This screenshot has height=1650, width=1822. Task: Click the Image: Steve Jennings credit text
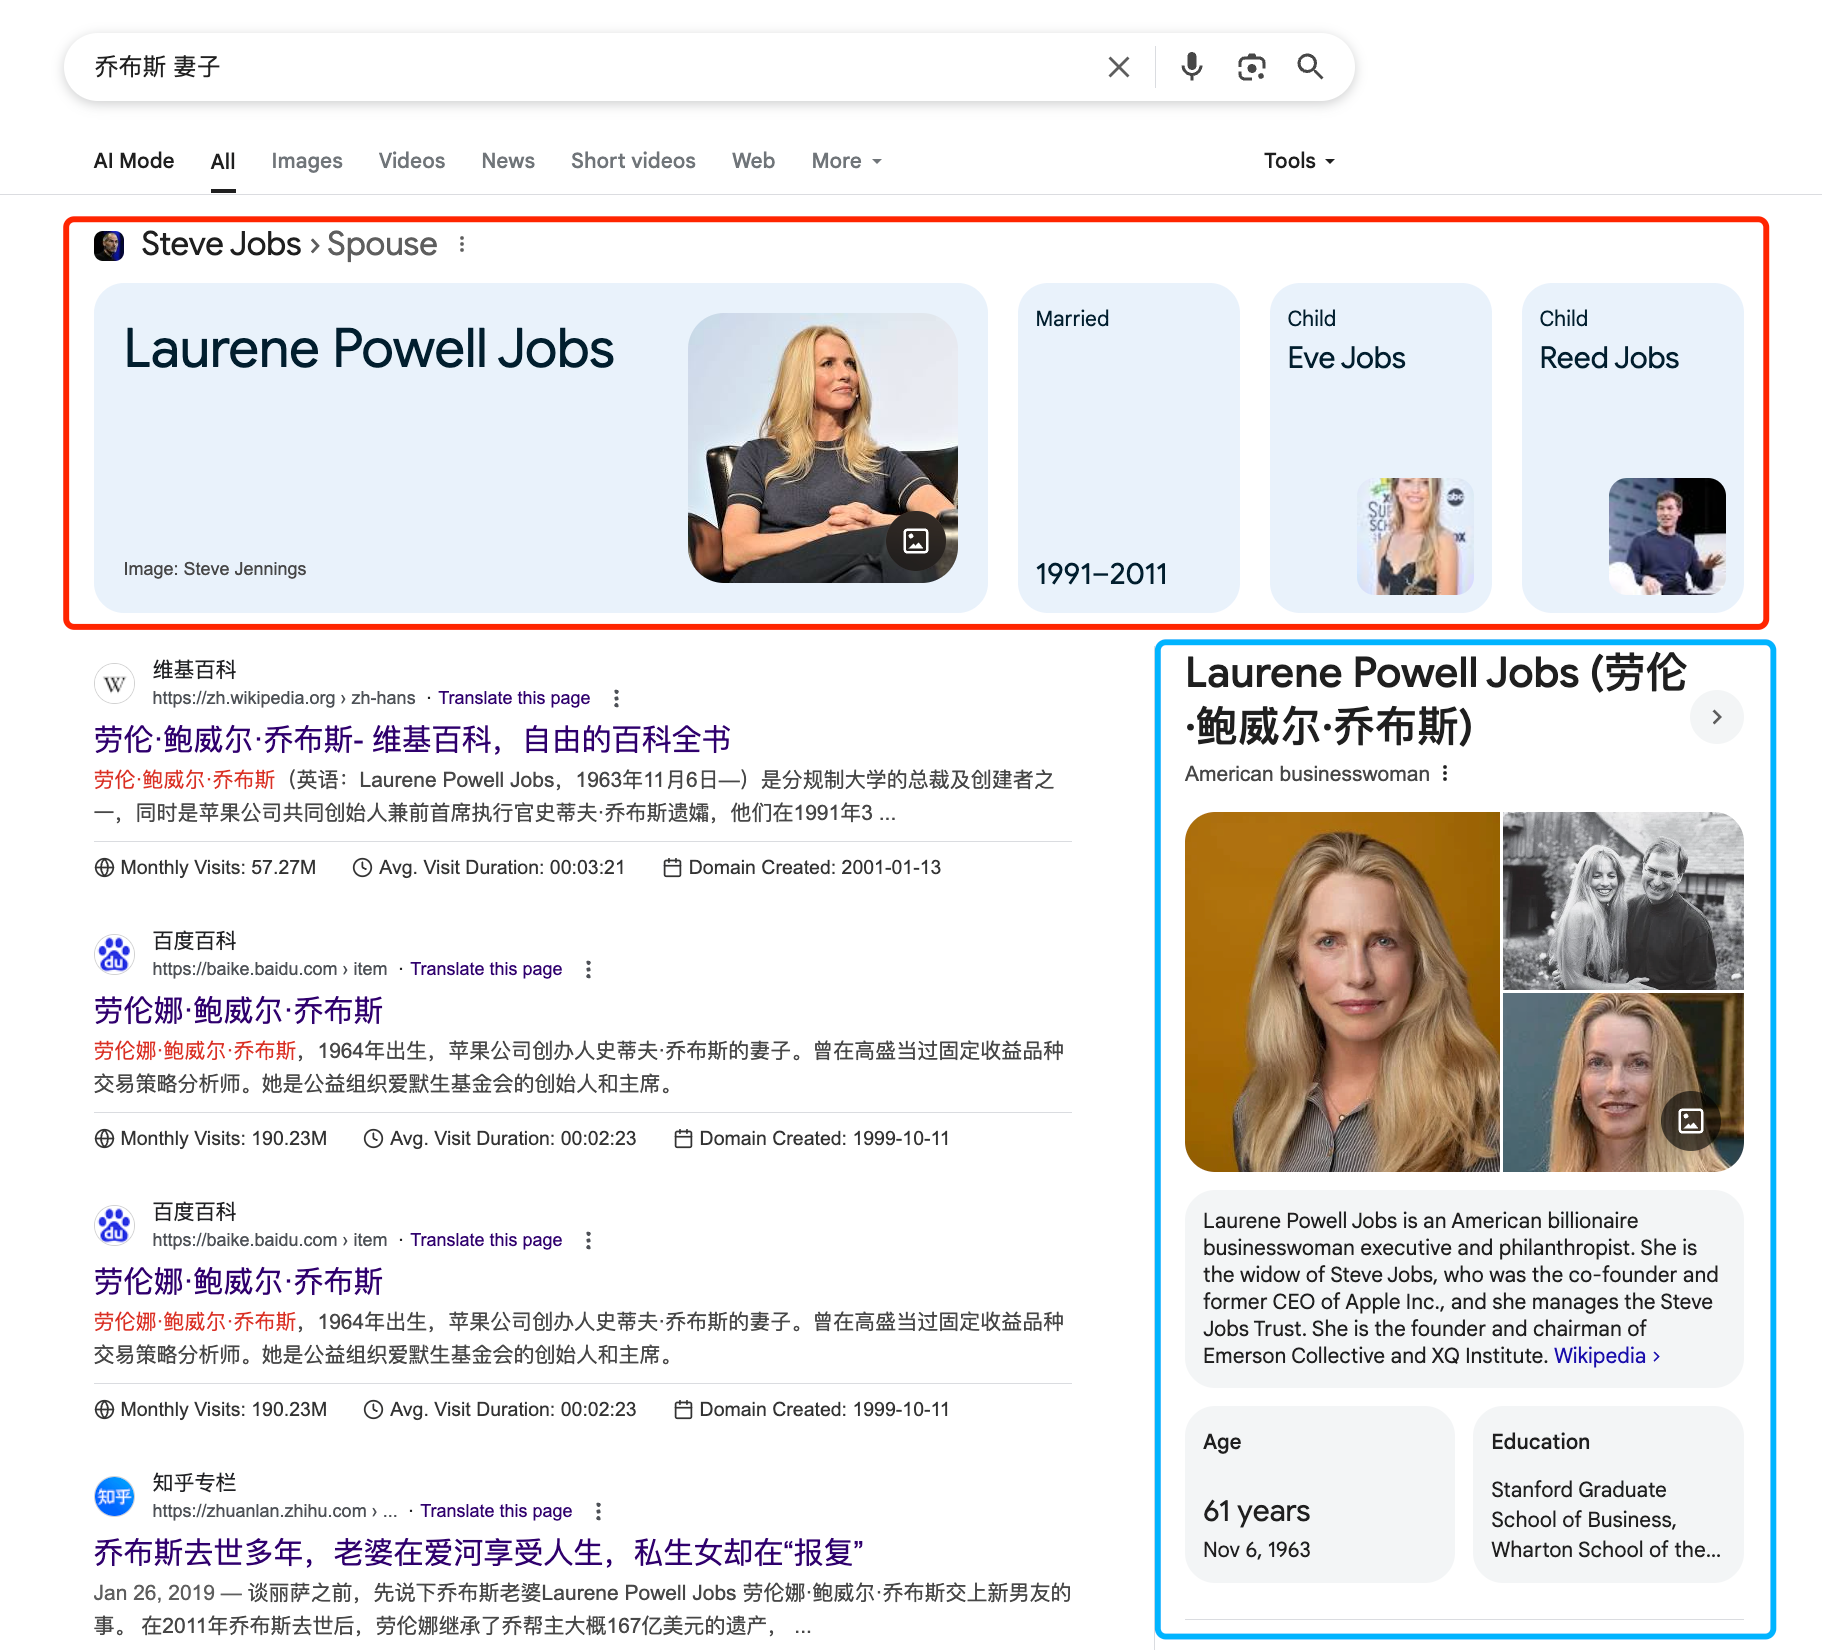(215, 569)
